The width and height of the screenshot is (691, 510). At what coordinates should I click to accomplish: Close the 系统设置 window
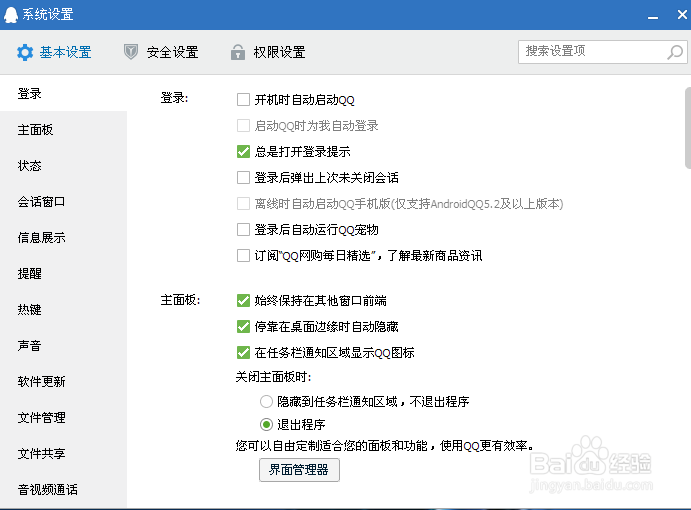[x=681, y=15]
